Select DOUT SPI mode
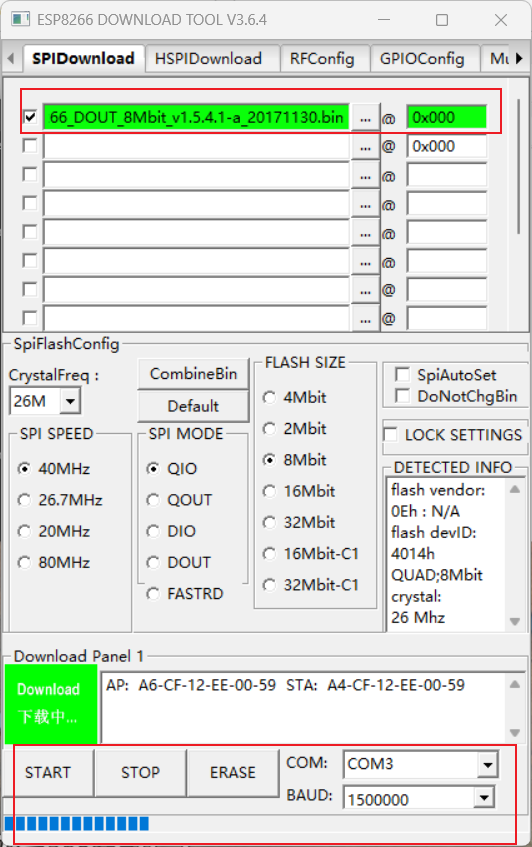The height and width of the screenshot is (847, 532). point(179,562)
